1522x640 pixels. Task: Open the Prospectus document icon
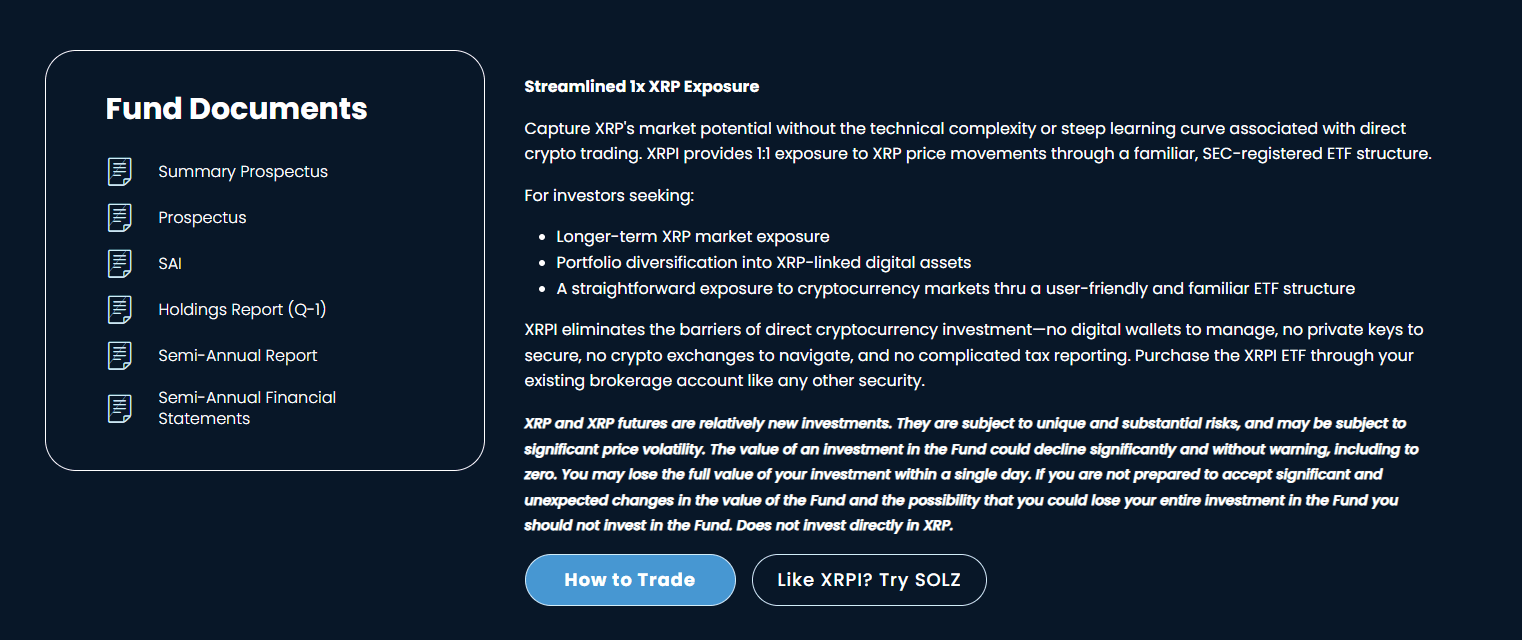[119, 217]
